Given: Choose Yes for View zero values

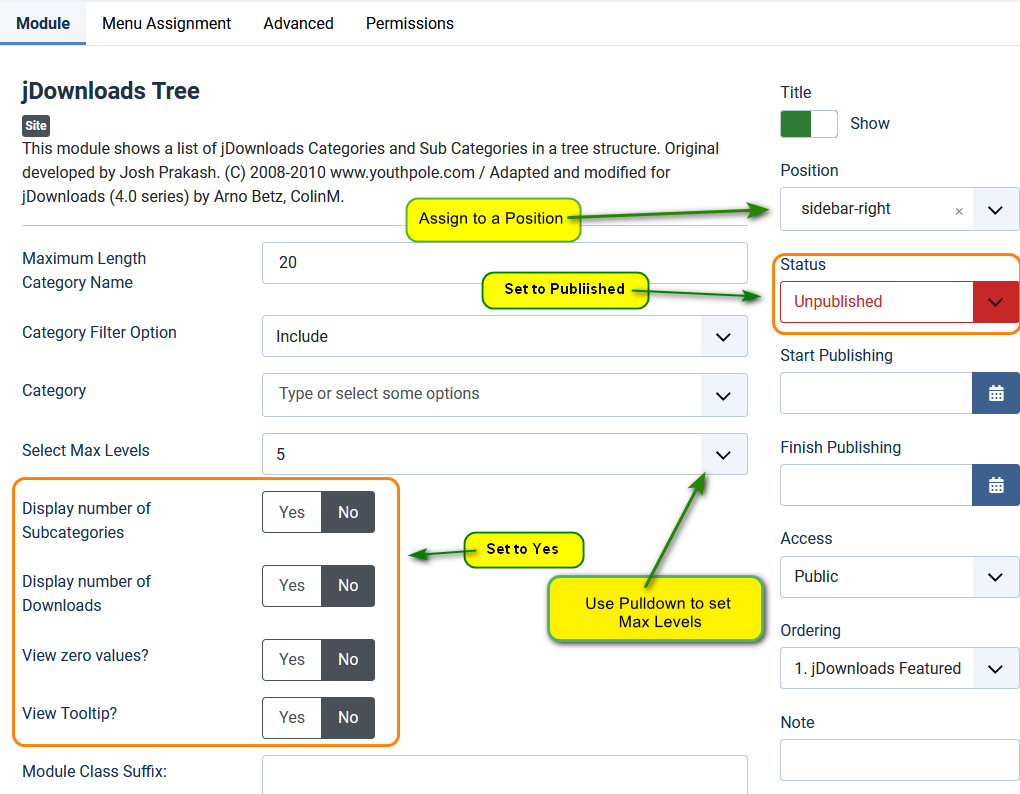Looking at the screenshot, I should (x=292, y=659).
